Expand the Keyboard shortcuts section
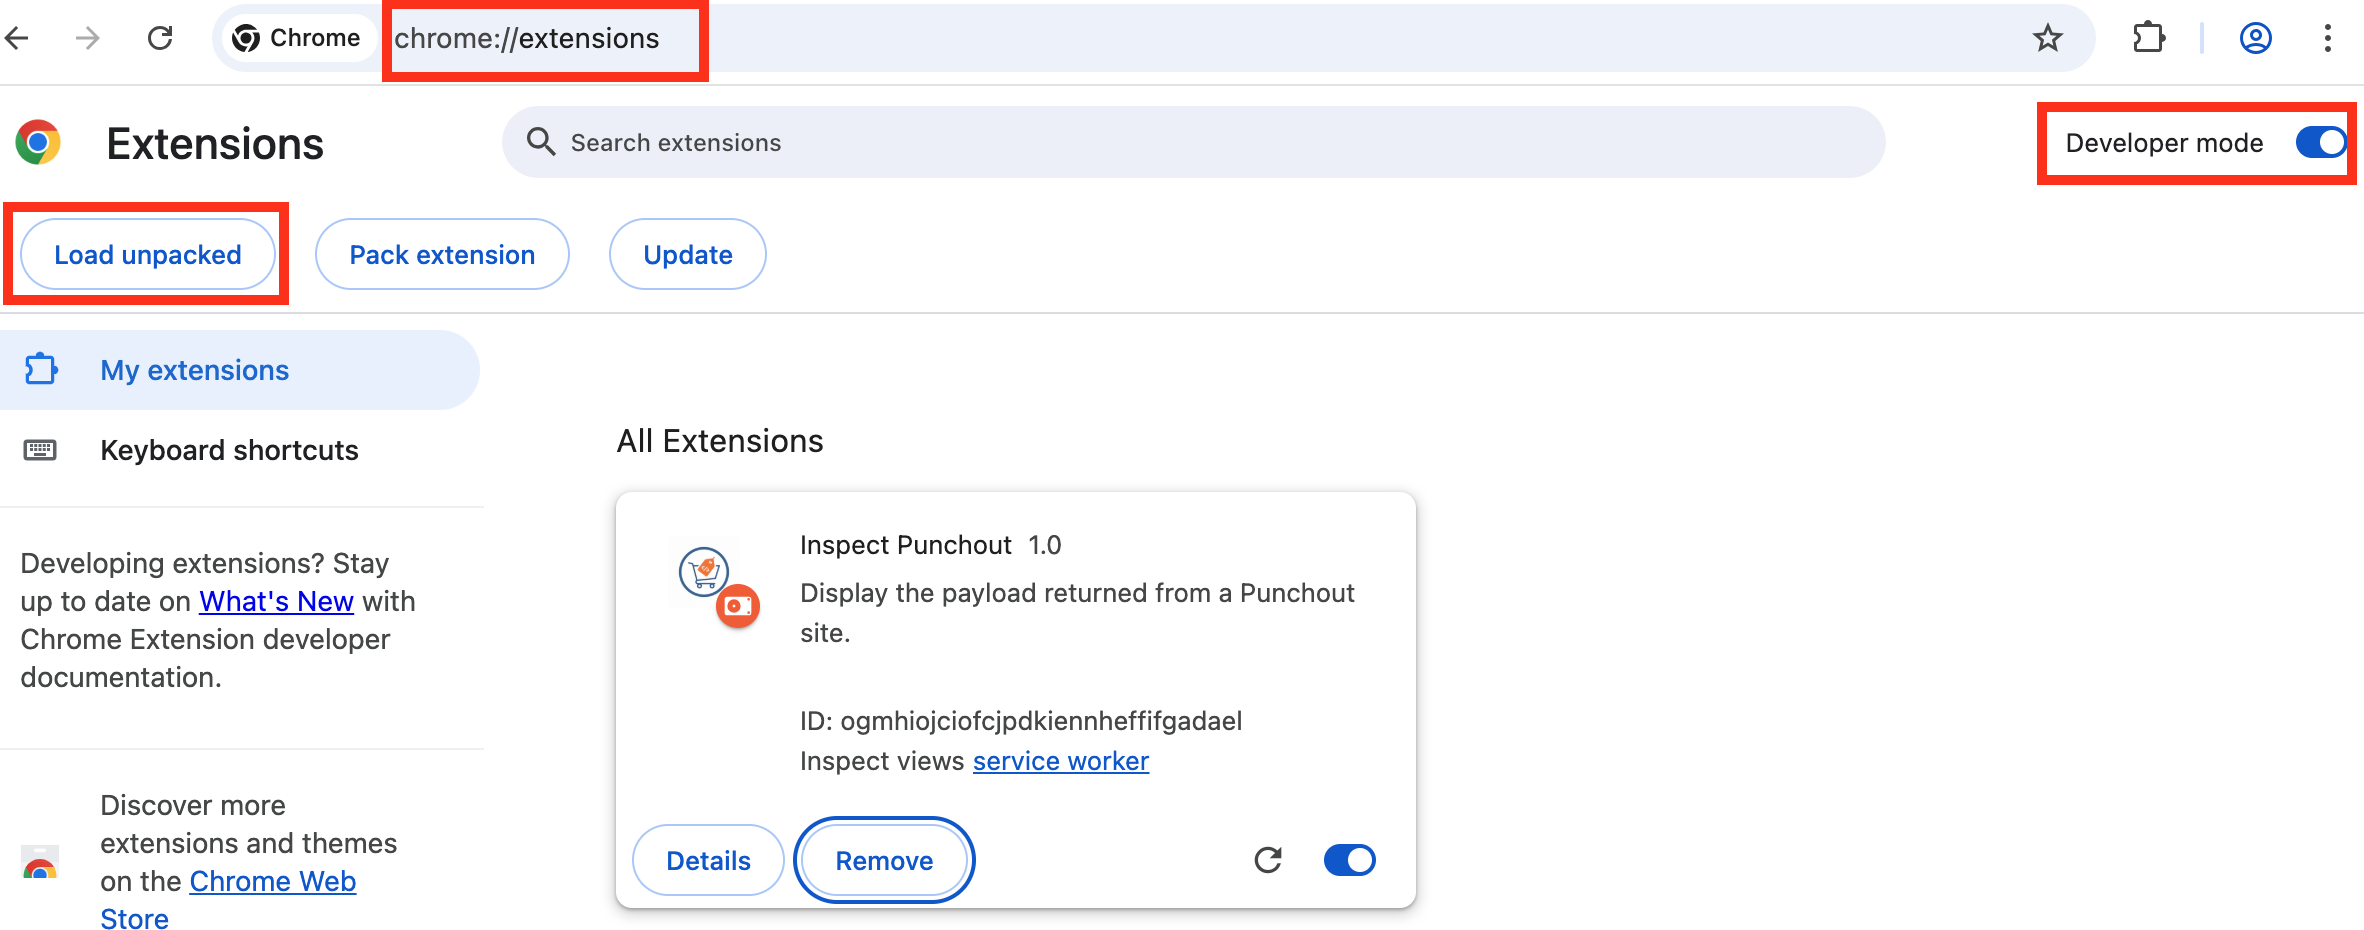The height and width of the screenshot is (930, 2364). coord(229,449)
